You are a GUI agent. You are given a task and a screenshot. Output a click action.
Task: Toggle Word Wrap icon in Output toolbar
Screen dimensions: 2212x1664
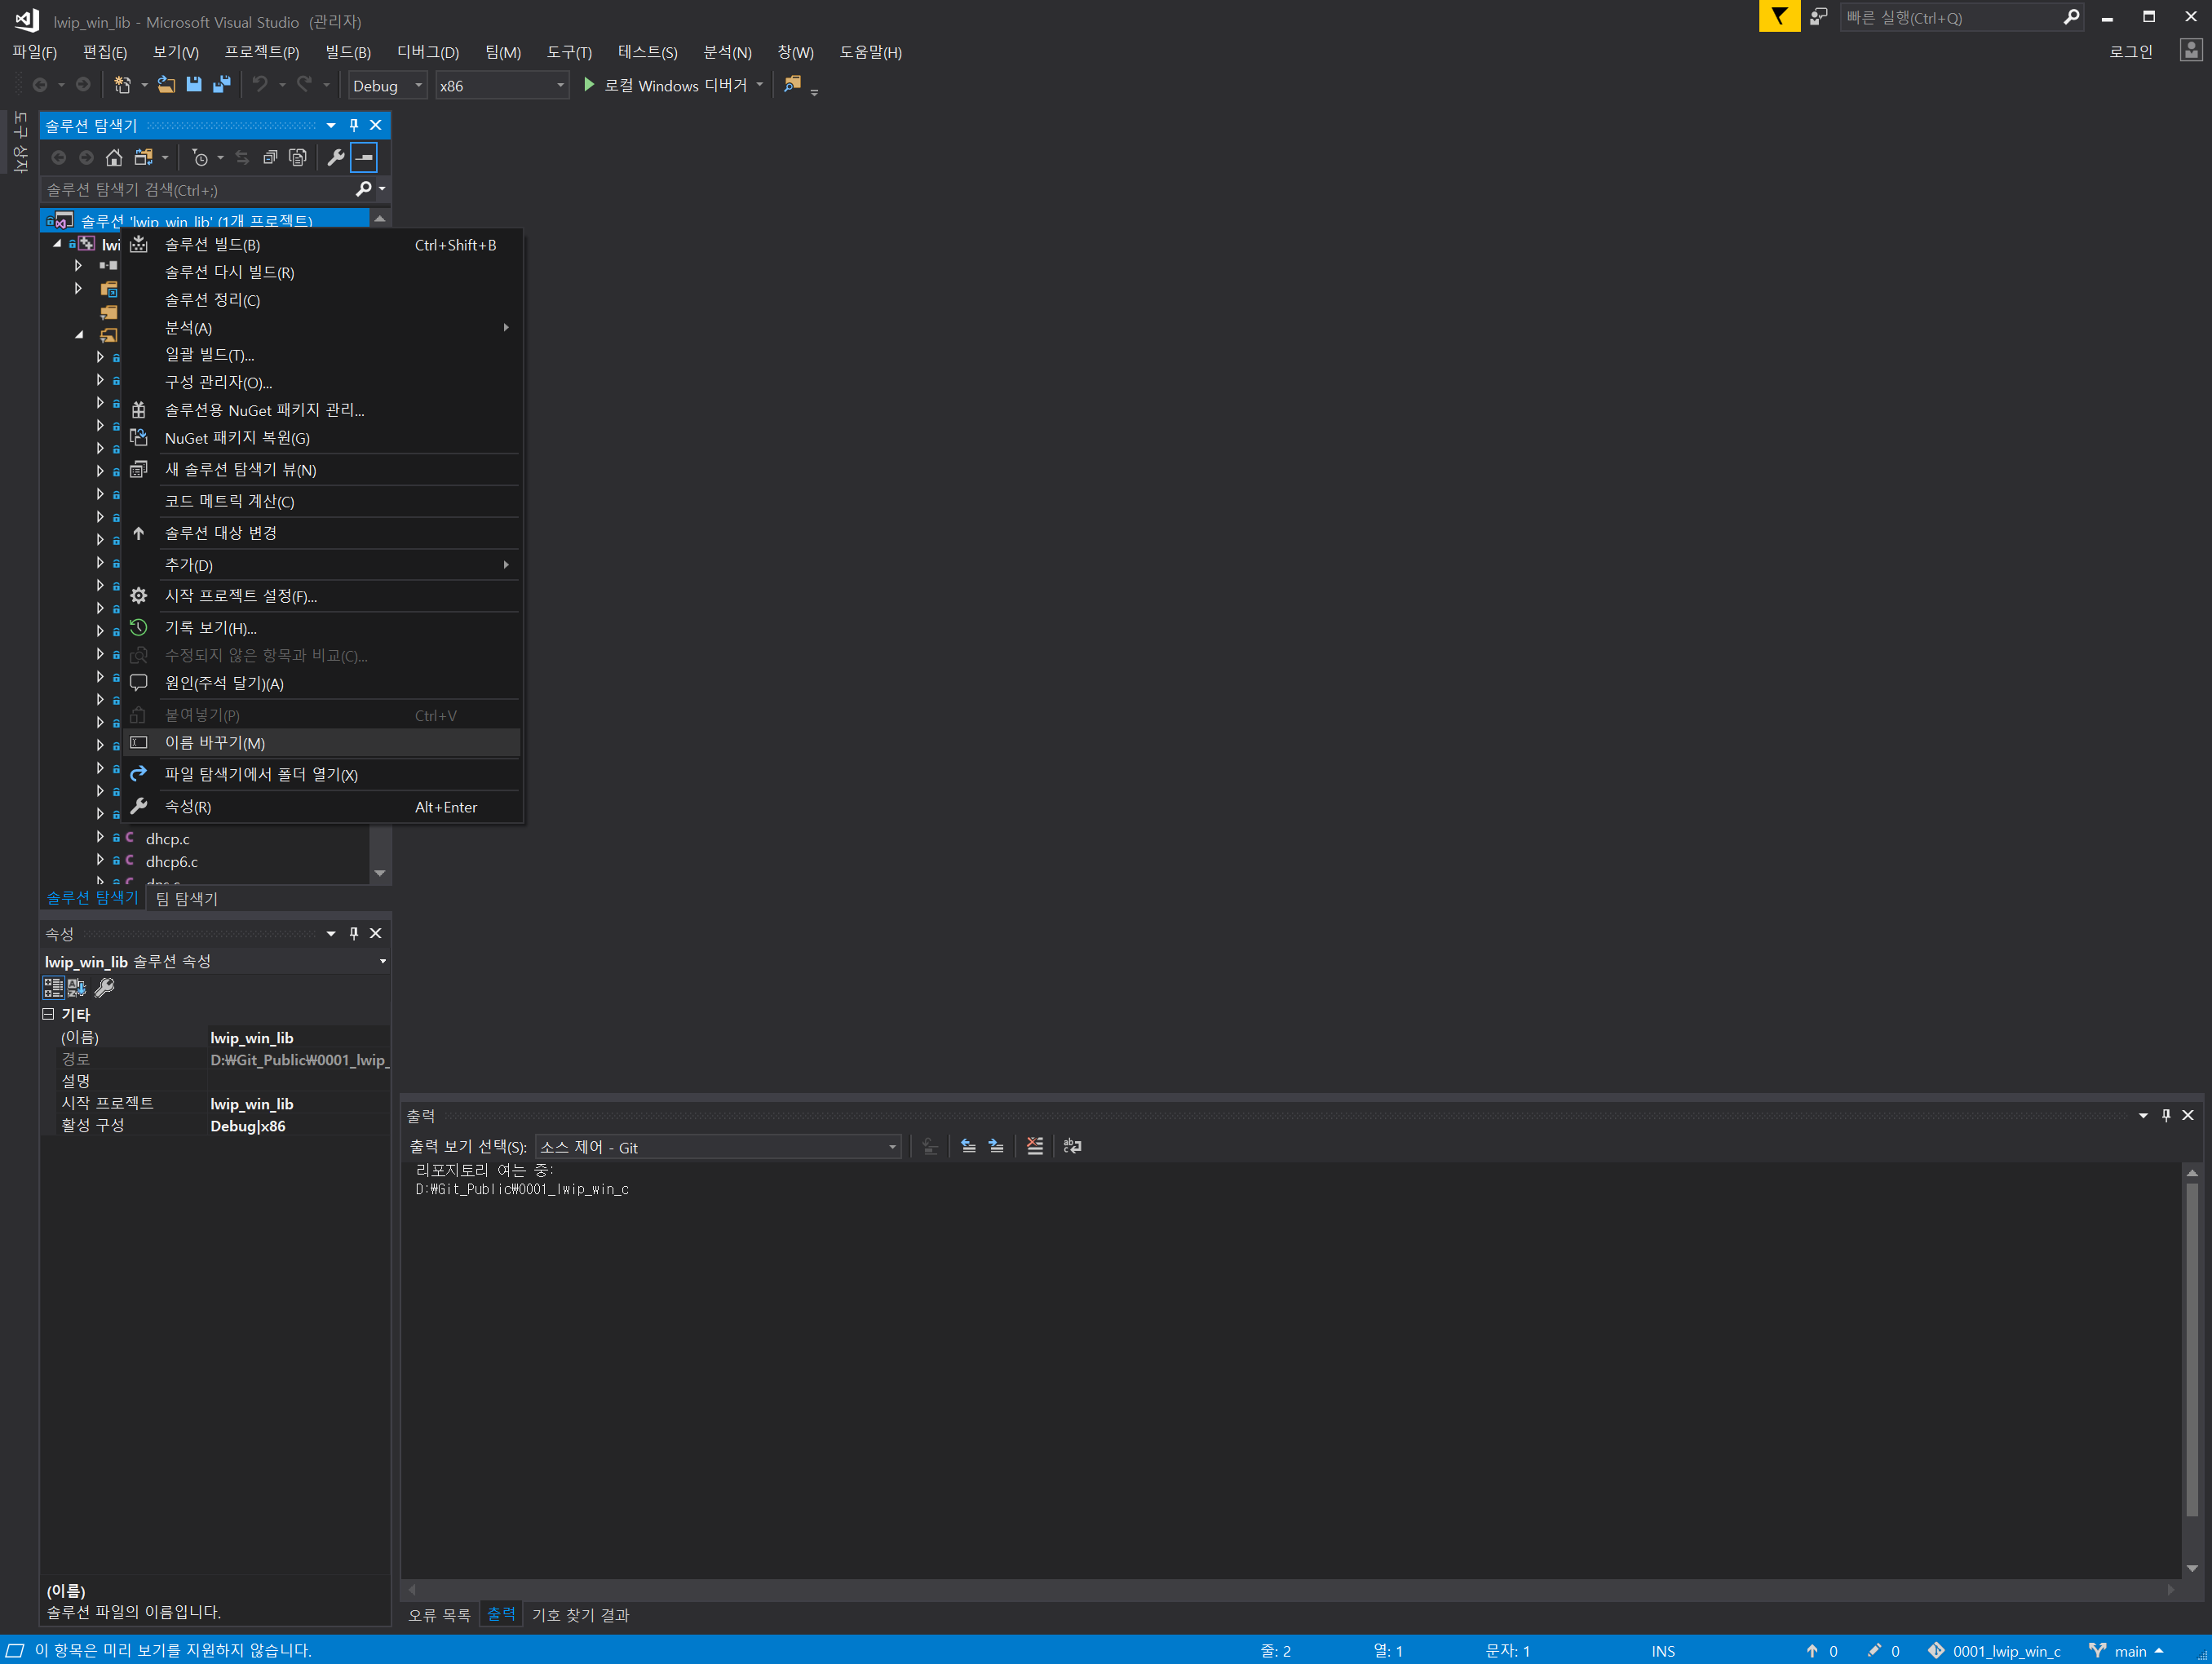(1072, 1146)
